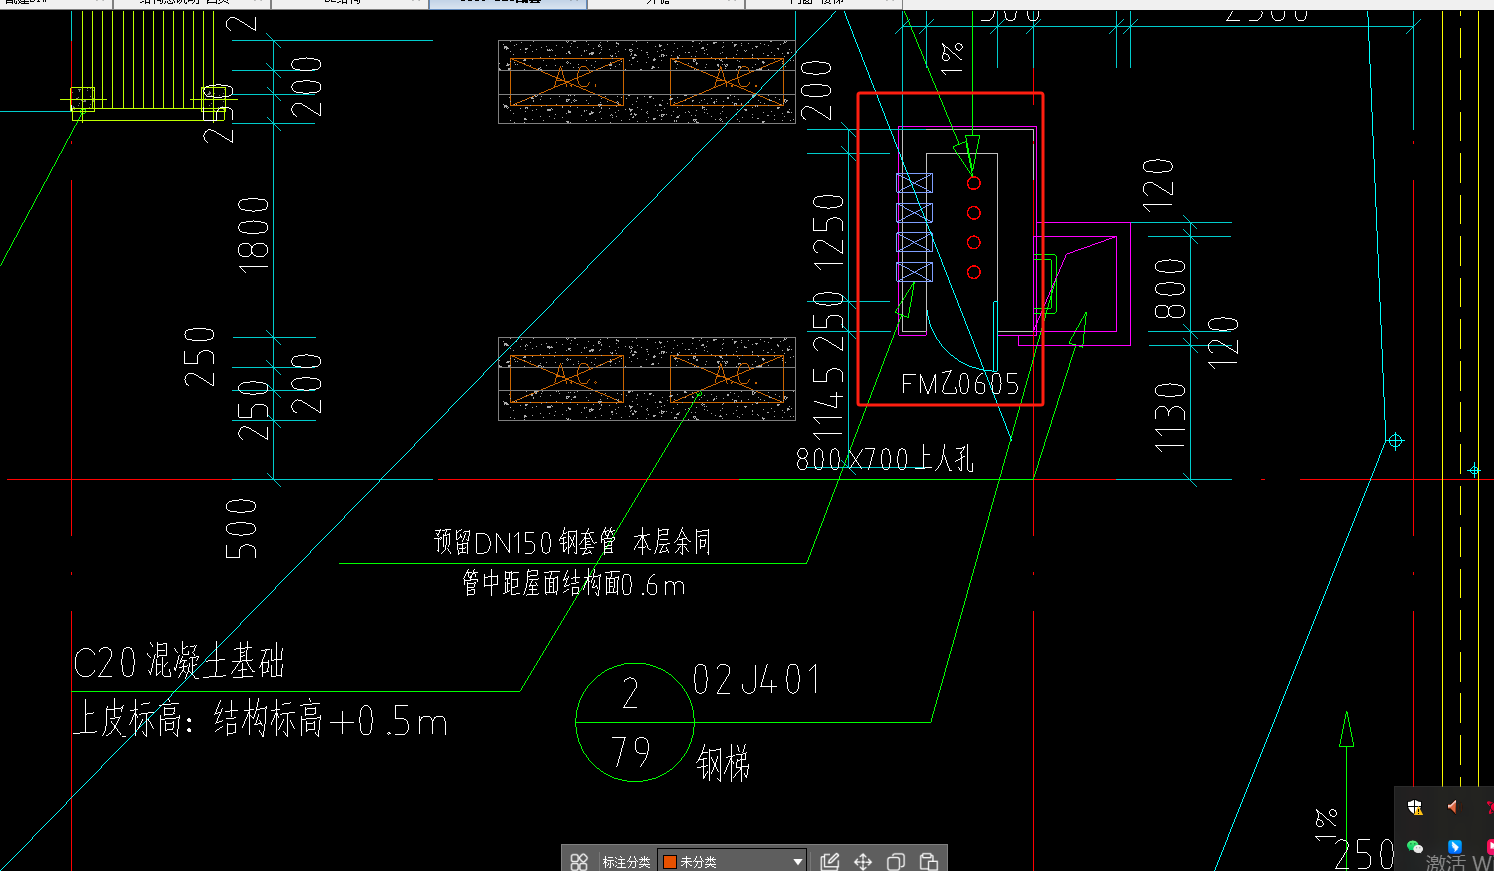Viewport: 1494px width, 871px height.
Task: Select the 上皮标高：结构标高+0.5m text
Action: [261, 720]
